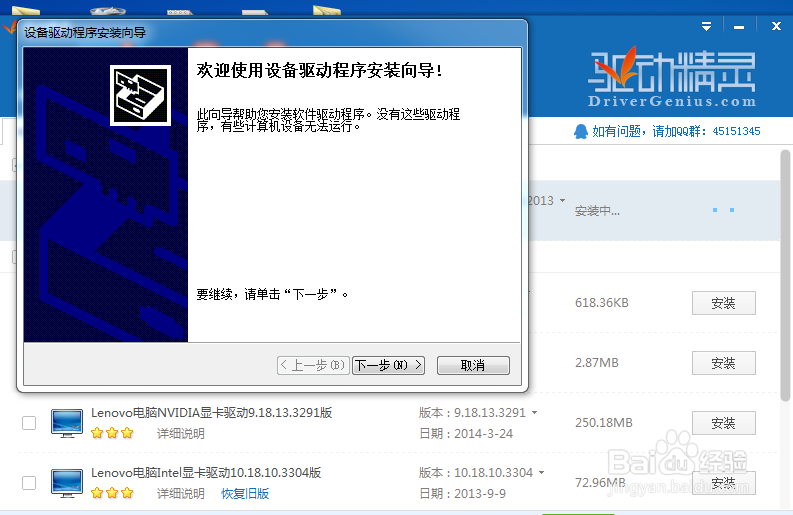Click 安装中... status text

[597, 211]
